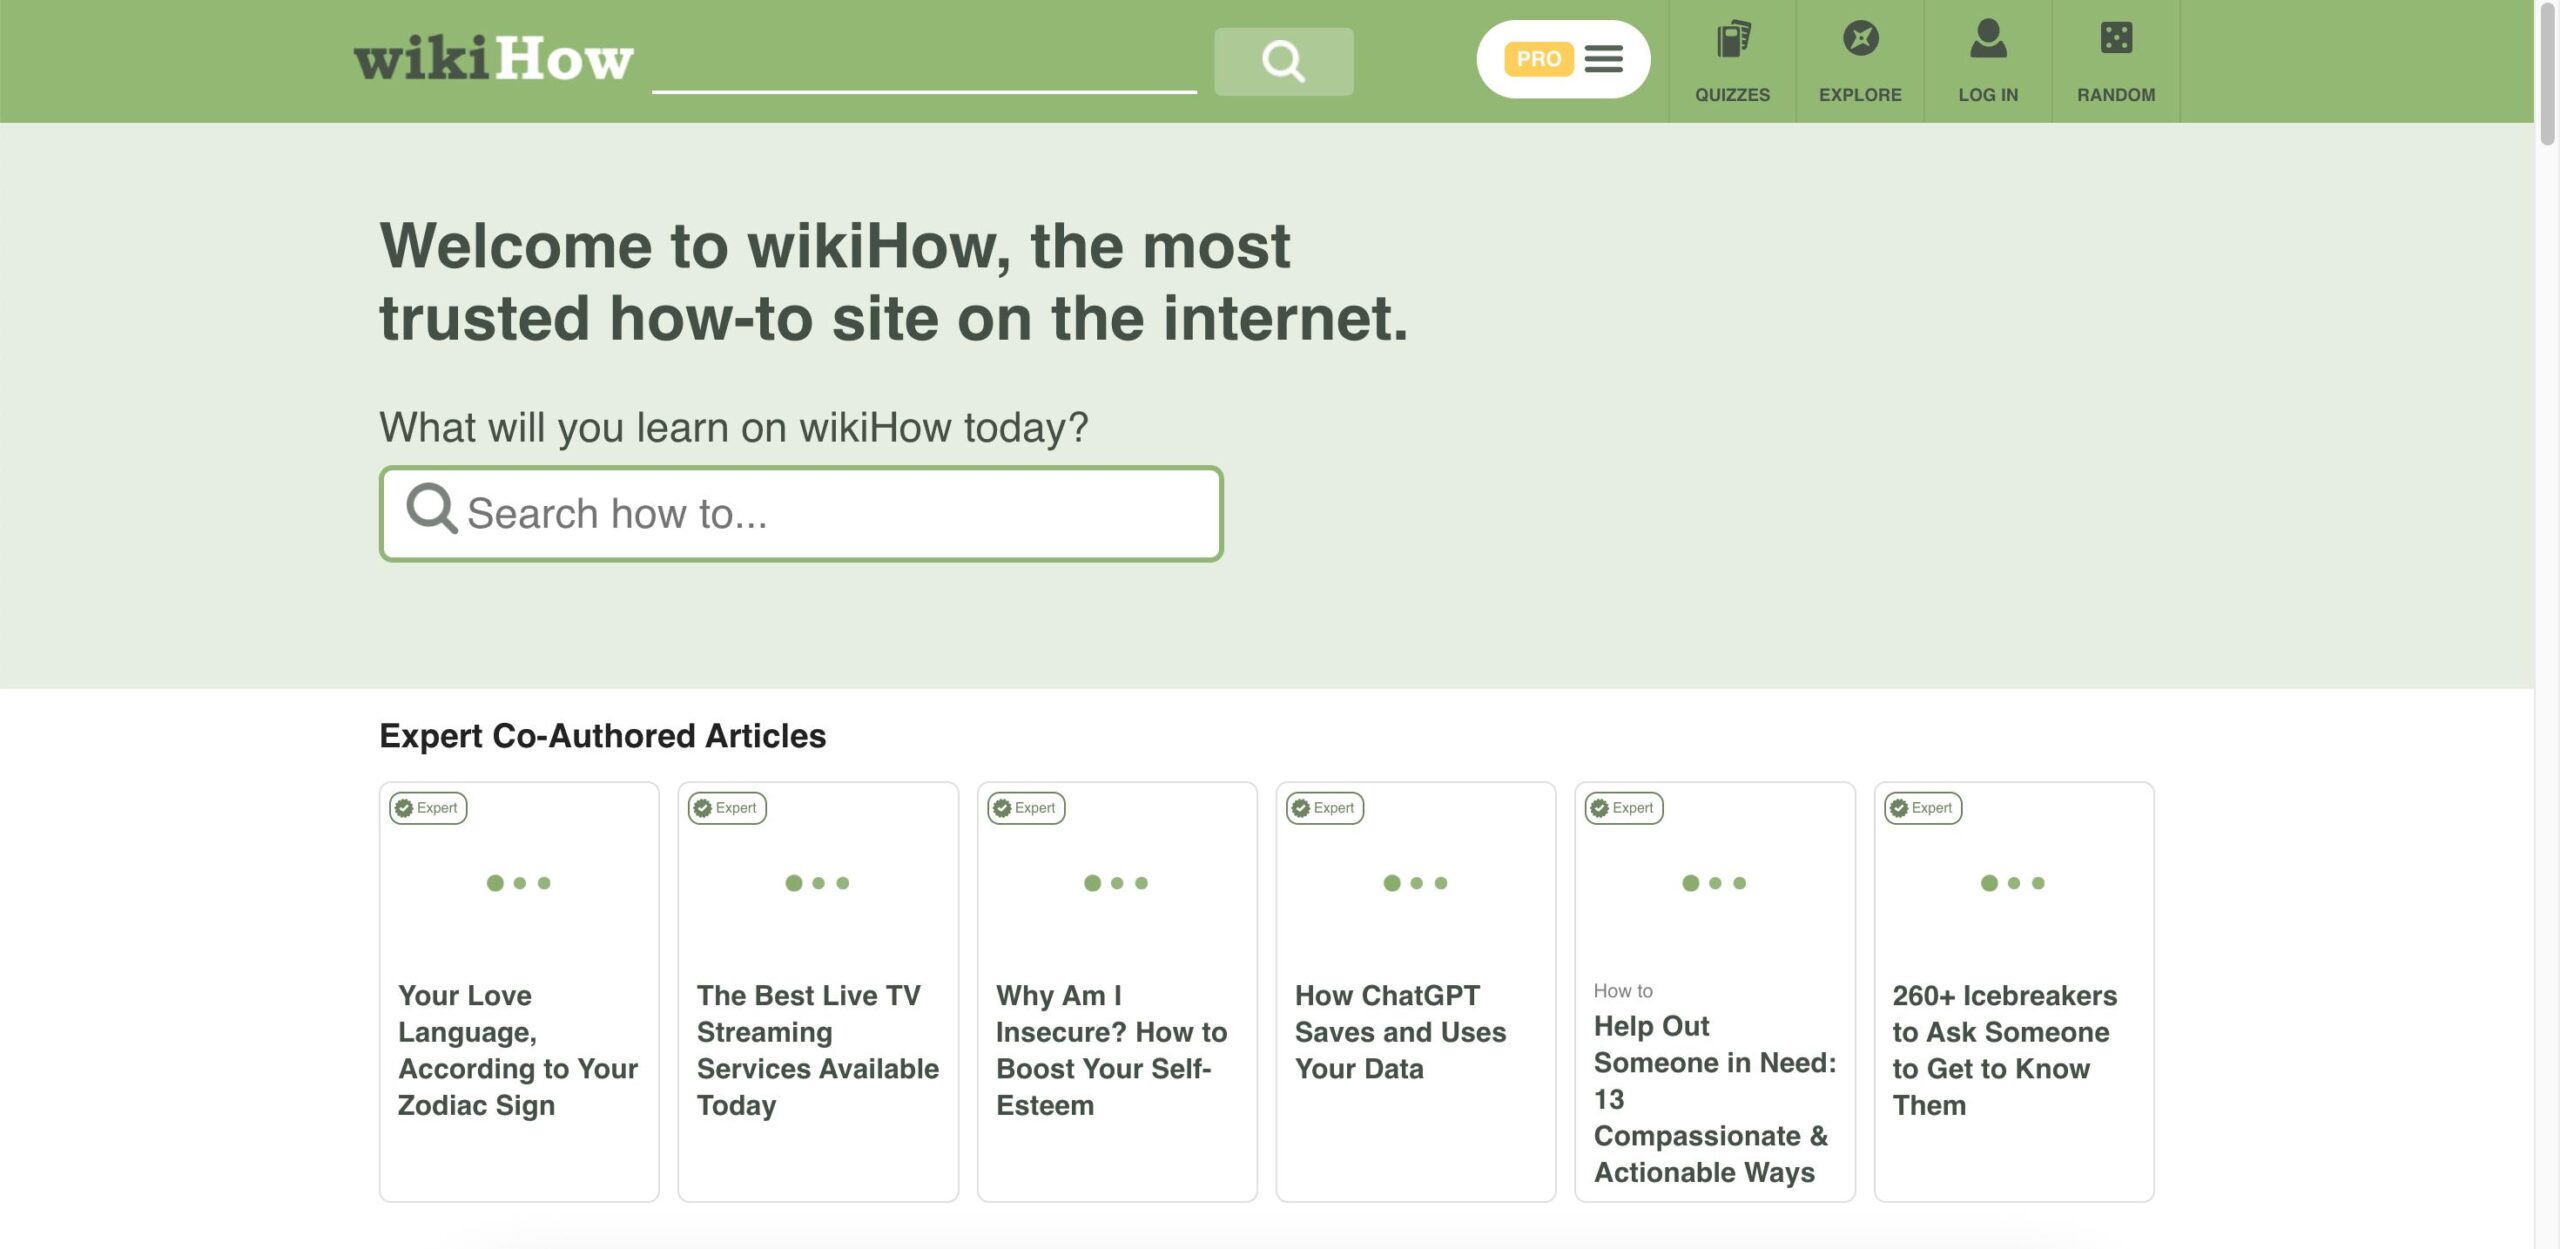Click loading thumbnail of Icebreakers card

pyautogui.click(x=2014, y=883)
